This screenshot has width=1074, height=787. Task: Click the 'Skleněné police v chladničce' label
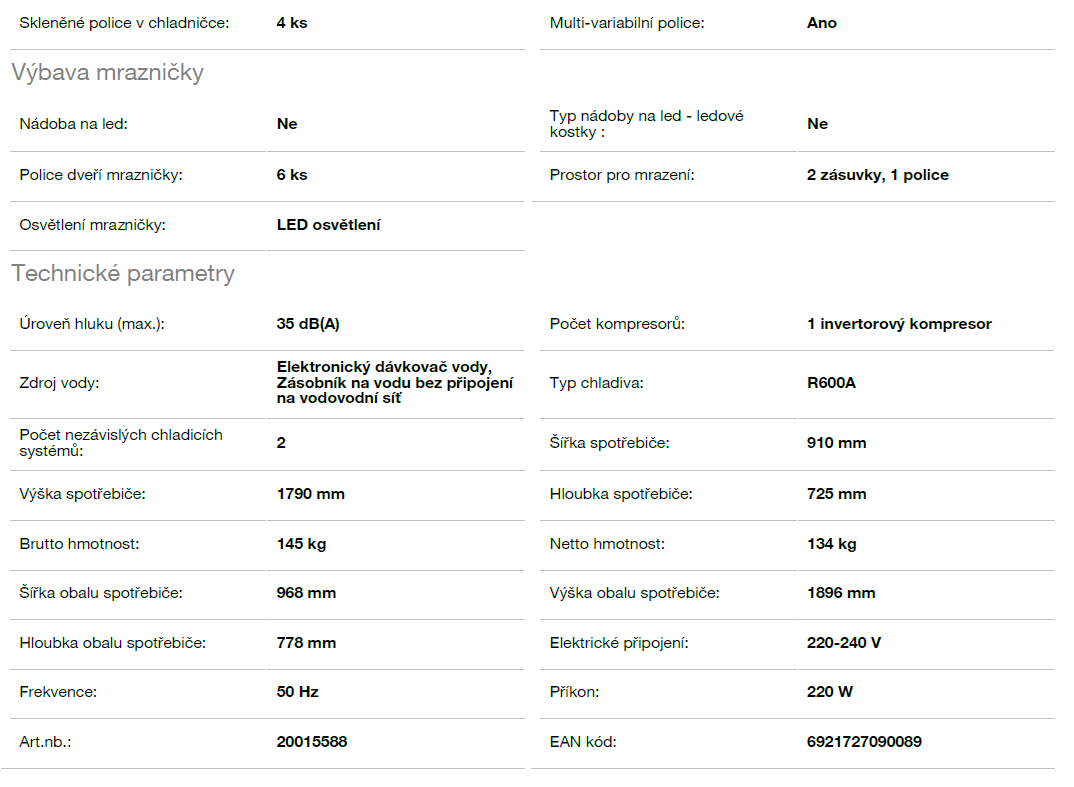124,23
